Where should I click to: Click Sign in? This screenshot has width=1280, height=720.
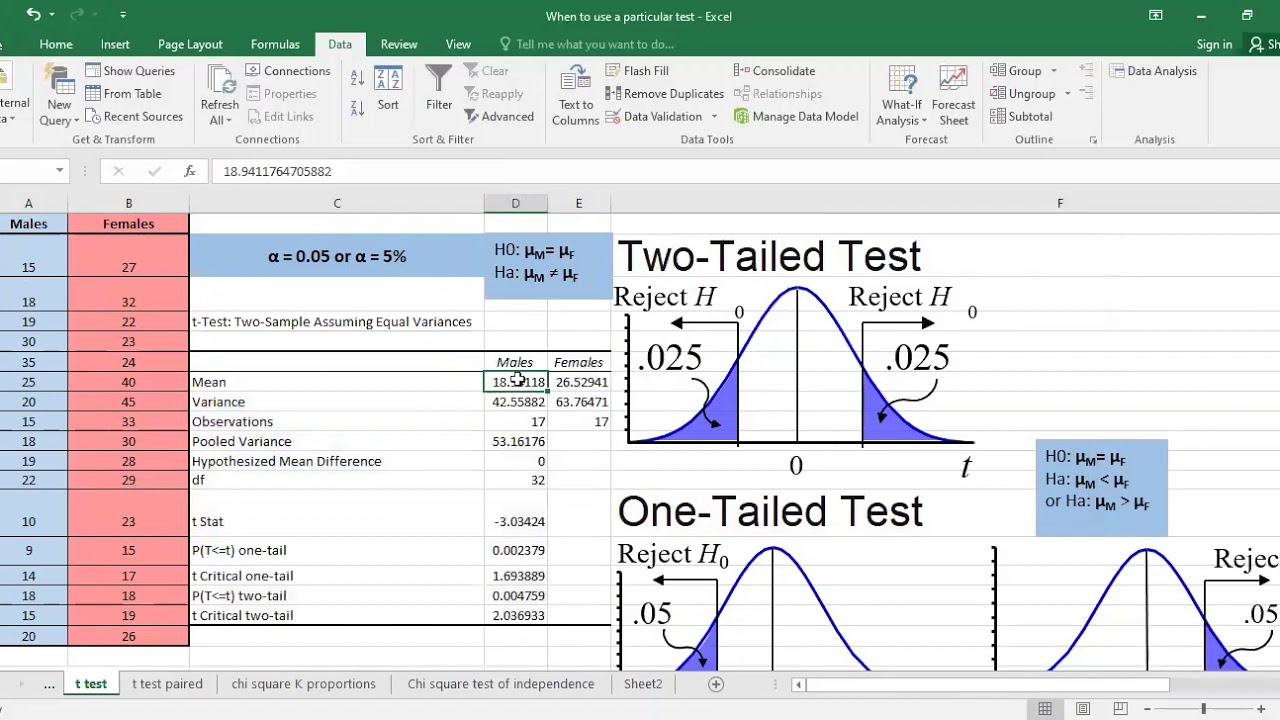coord(1214,44)
